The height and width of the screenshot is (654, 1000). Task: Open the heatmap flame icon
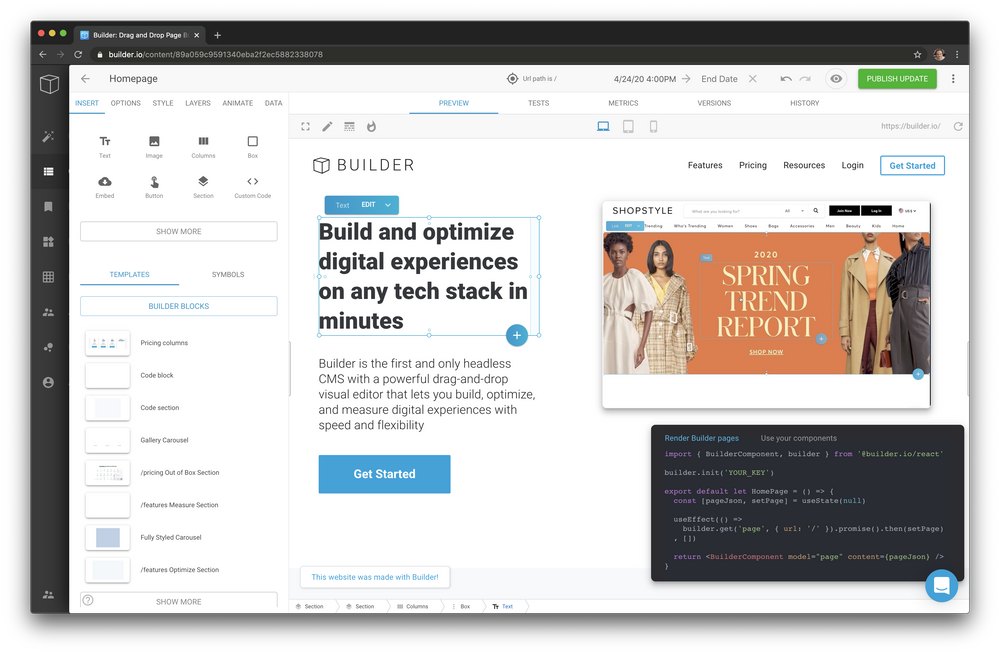pos(370,126)
